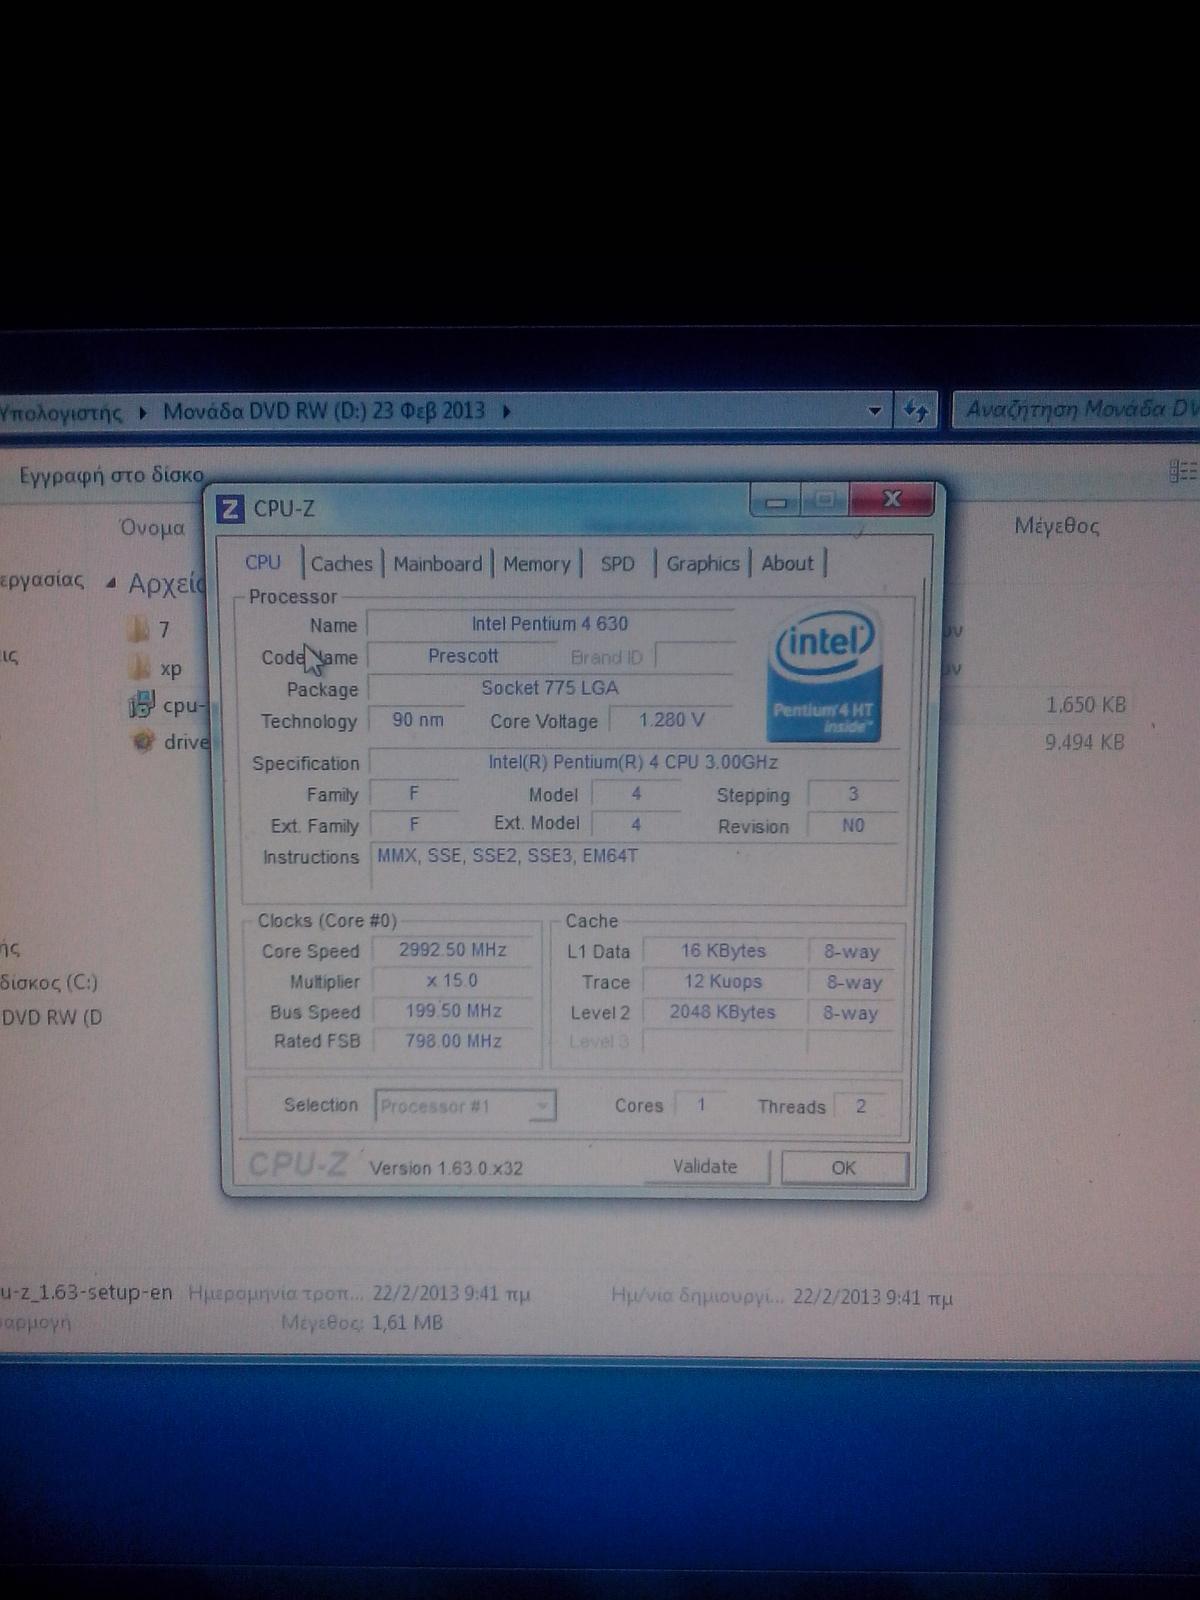Open the Mainboard tab in CPU-Z
The image size is (1200, 1600).
point(438,564)
